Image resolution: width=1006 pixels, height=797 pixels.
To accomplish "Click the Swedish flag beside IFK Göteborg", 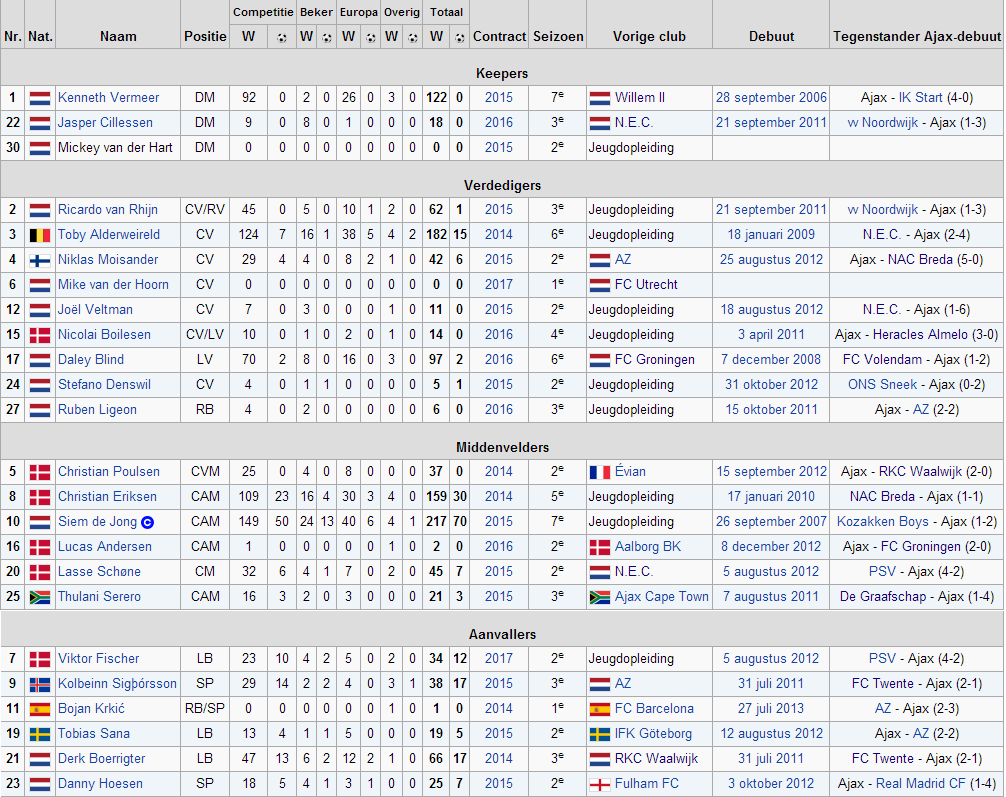I will pyautogui.click(x=600, y=735).
